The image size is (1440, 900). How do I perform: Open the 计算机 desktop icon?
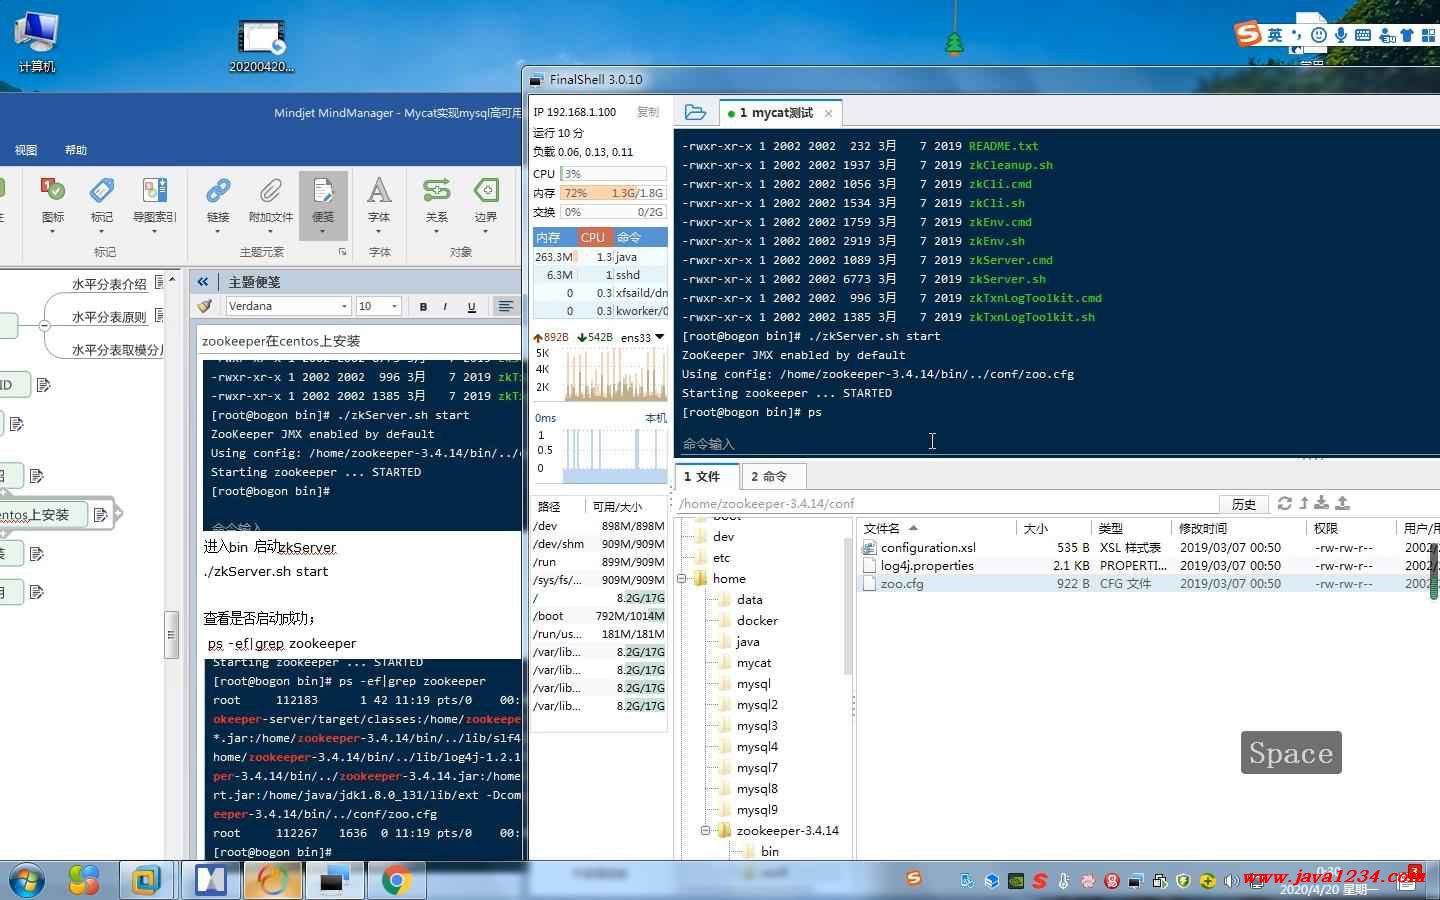(36, 40)
